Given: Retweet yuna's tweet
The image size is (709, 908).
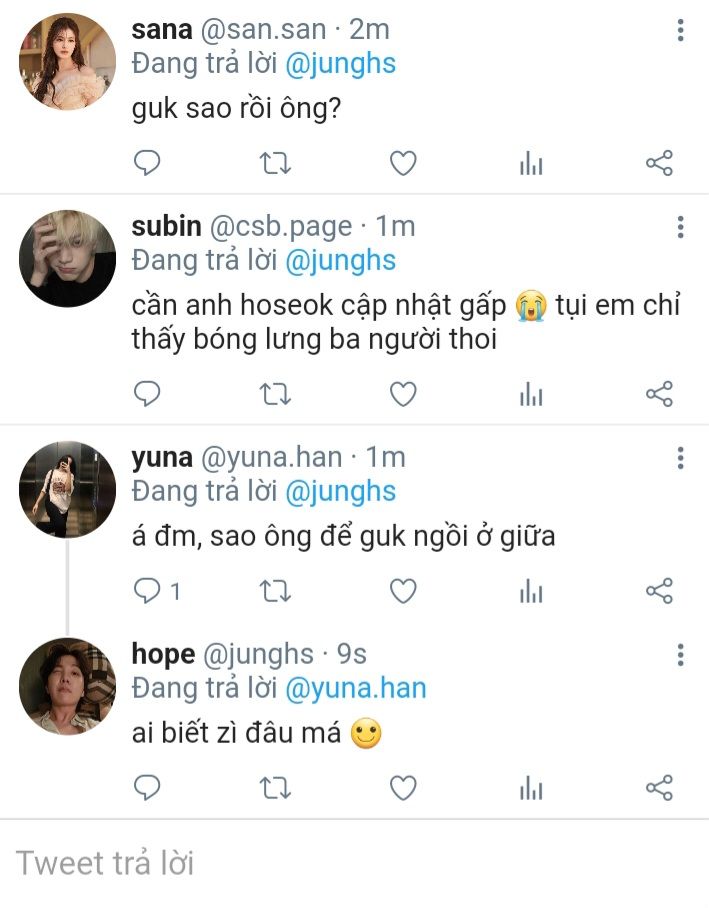Looking at the screenshot, I should 274,592.
